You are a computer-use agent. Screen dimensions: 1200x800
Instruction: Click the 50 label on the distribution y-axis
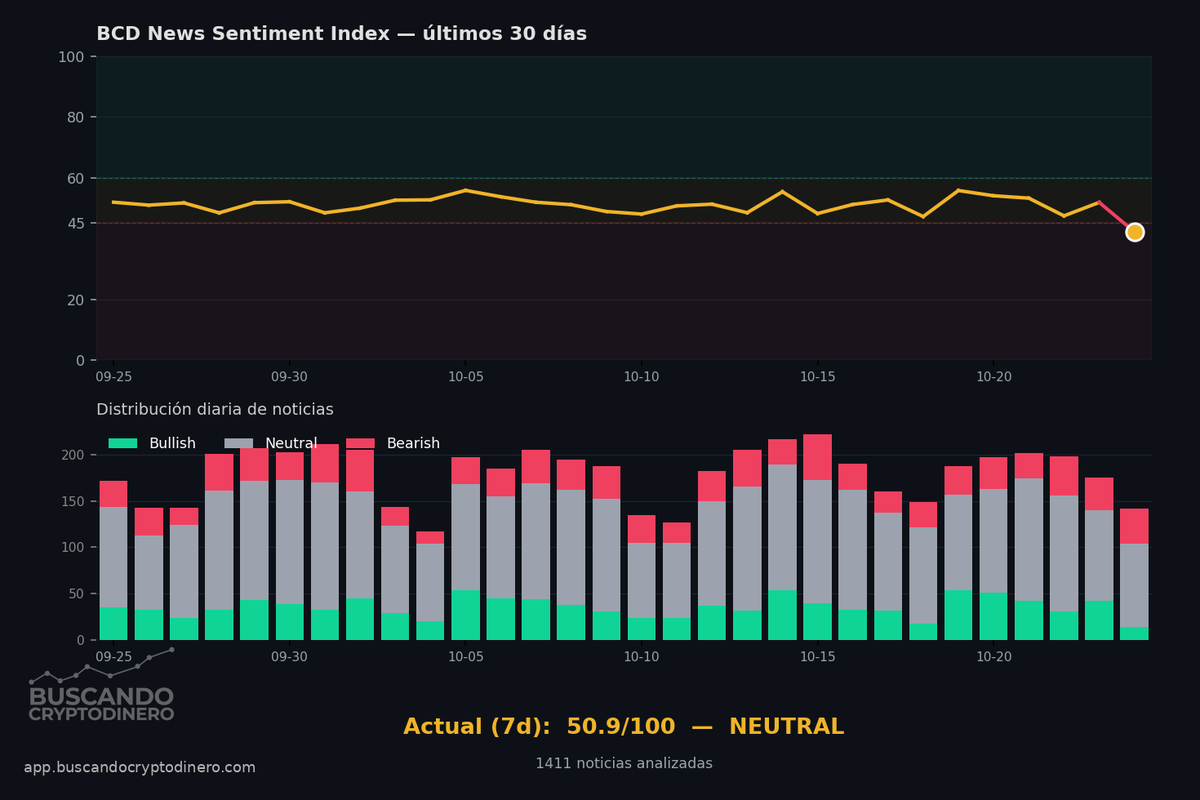click(x=77, y=594)
